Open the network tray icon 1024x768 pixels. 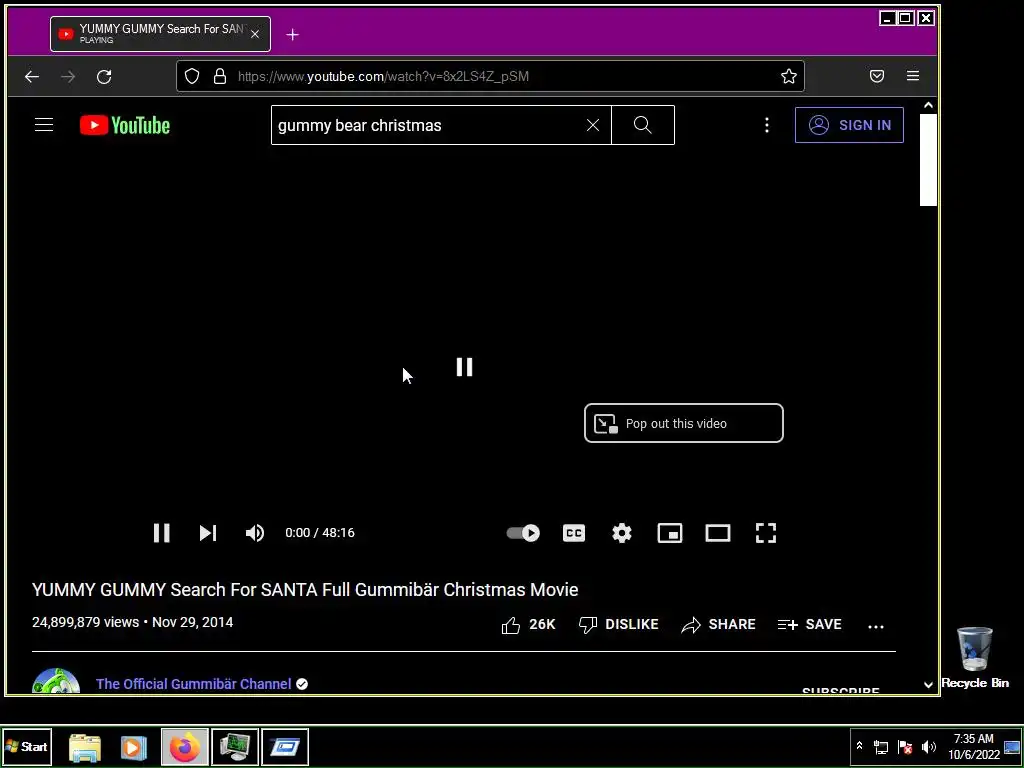click(x=881, y=746)
